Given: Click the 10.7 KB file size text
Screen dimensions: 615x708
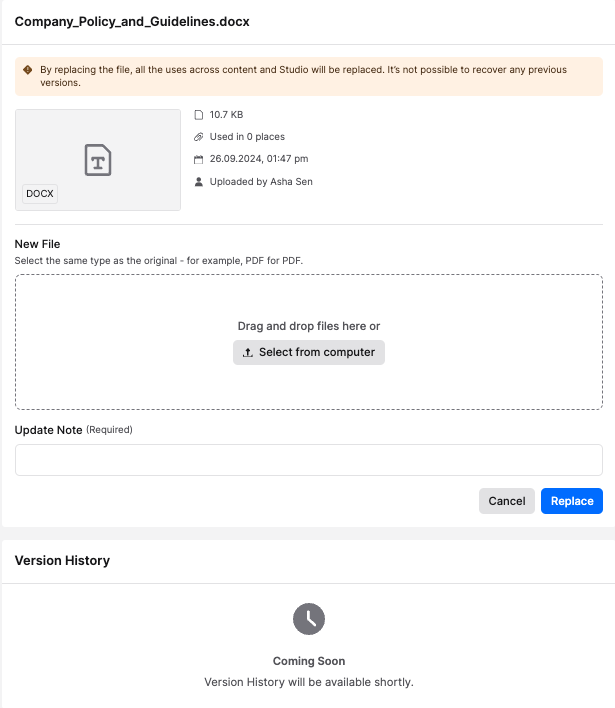Looking at the screenshot, I should pos(226,115).
